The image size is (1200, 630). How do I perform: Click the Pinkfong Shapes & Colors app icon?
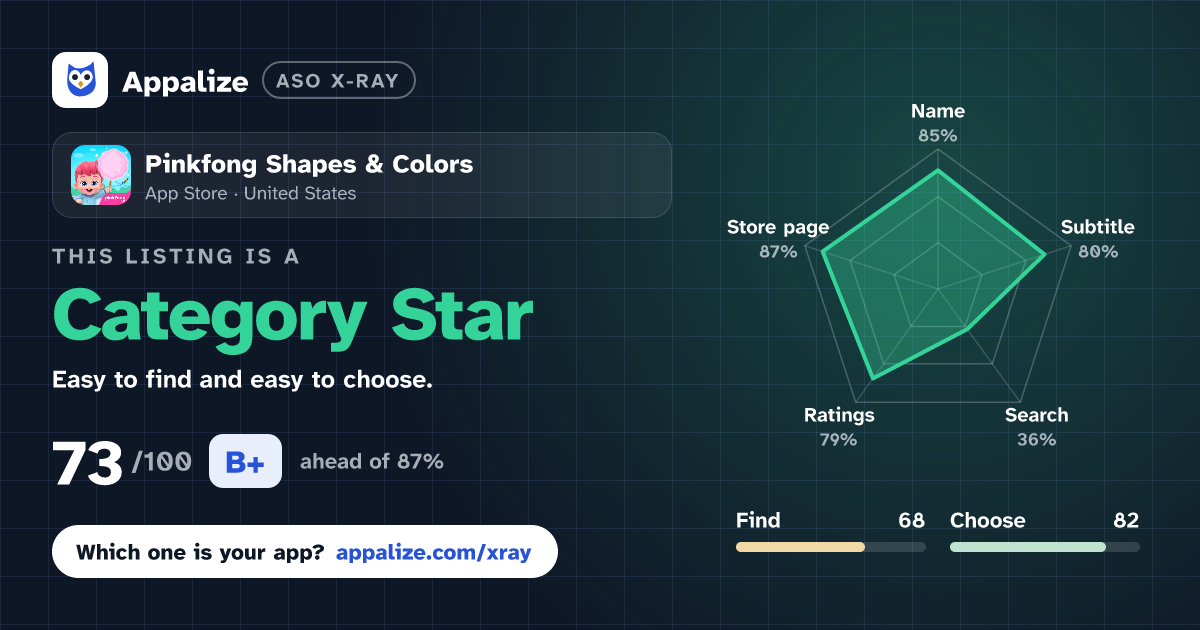pos(101,175)
